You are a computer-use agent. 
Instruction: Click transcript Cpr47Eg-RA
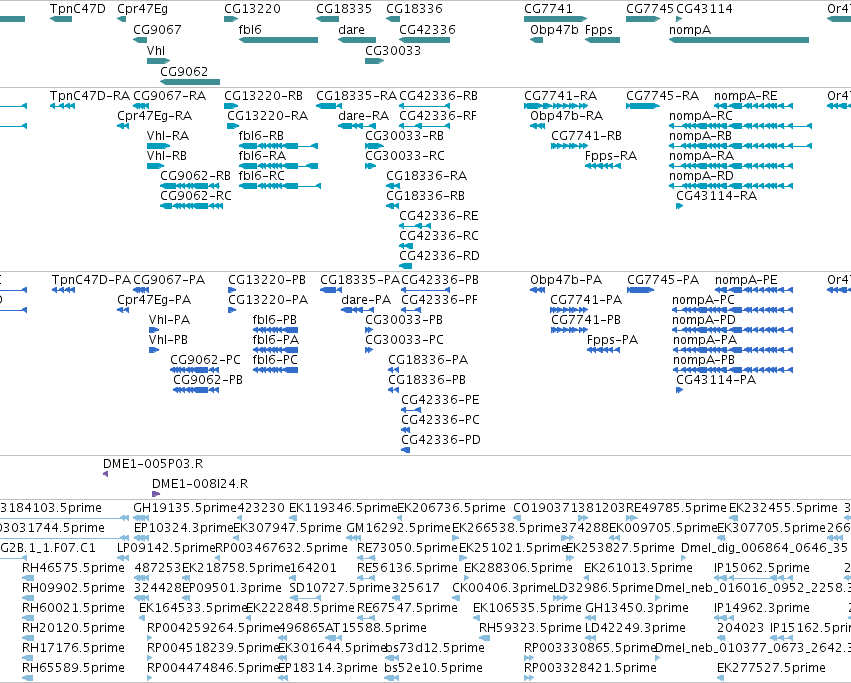coord(155,116)
